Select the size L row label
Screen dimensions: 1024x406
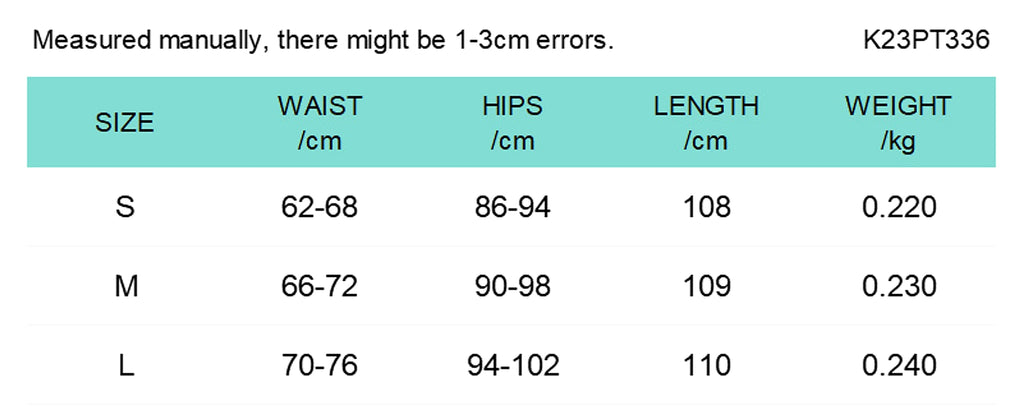click(x=126, y=366)
